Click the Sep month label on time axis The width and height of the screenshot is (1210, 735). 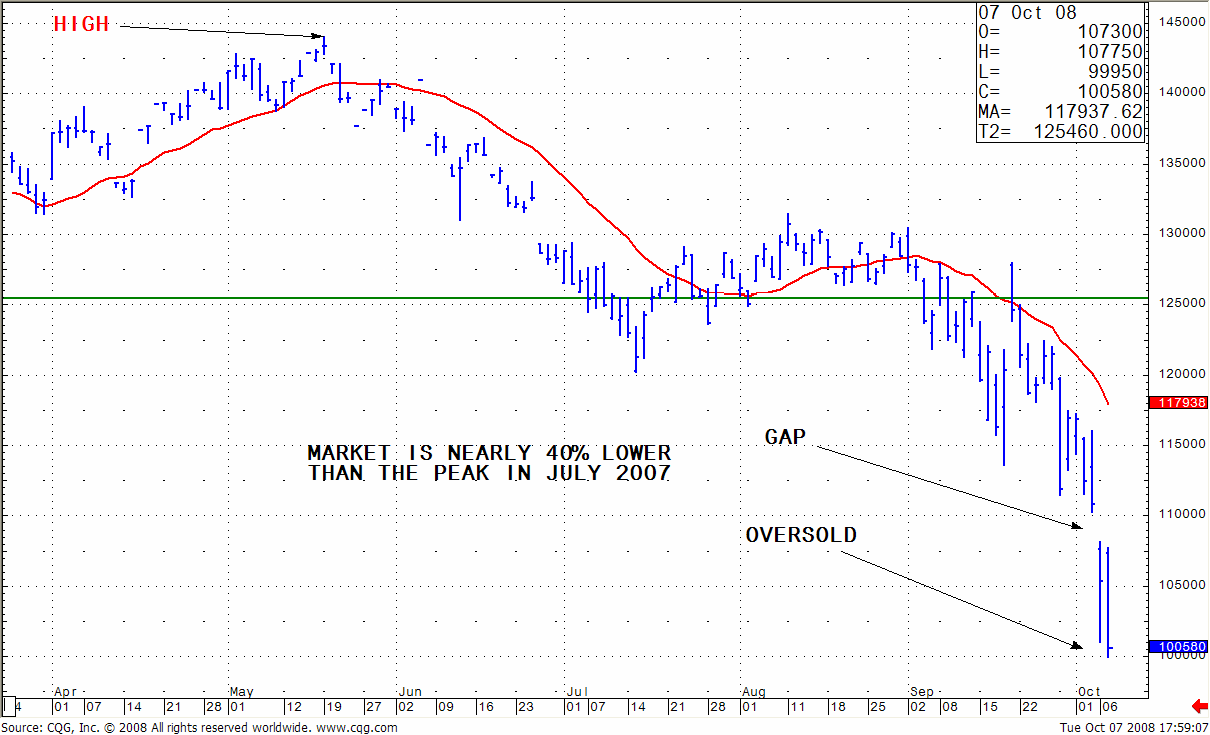921,691
